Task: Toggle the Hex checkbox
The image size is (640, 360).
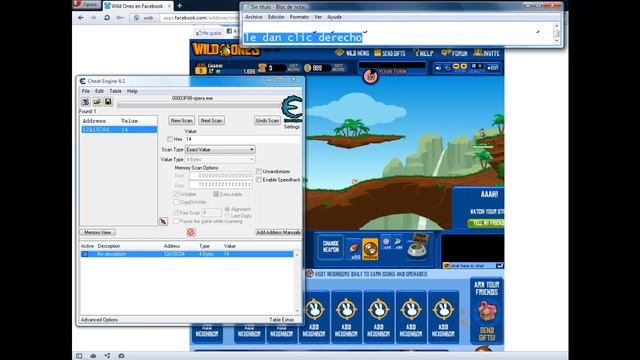Action: coord(170,139)
